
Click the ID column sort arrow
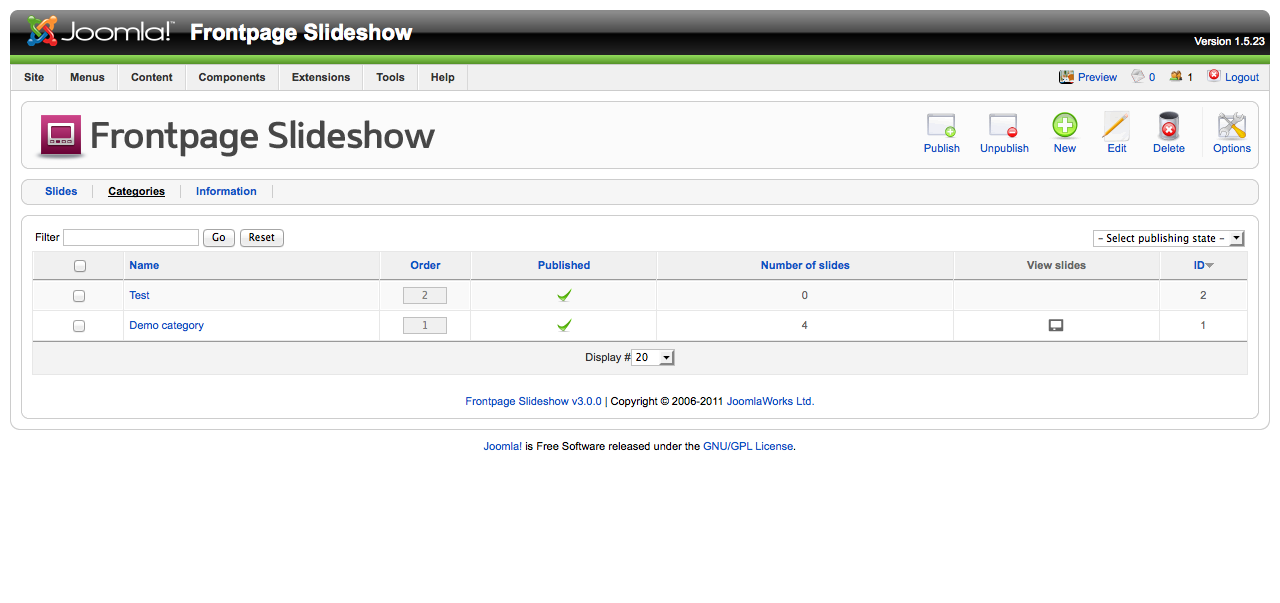coord(1210,265)
